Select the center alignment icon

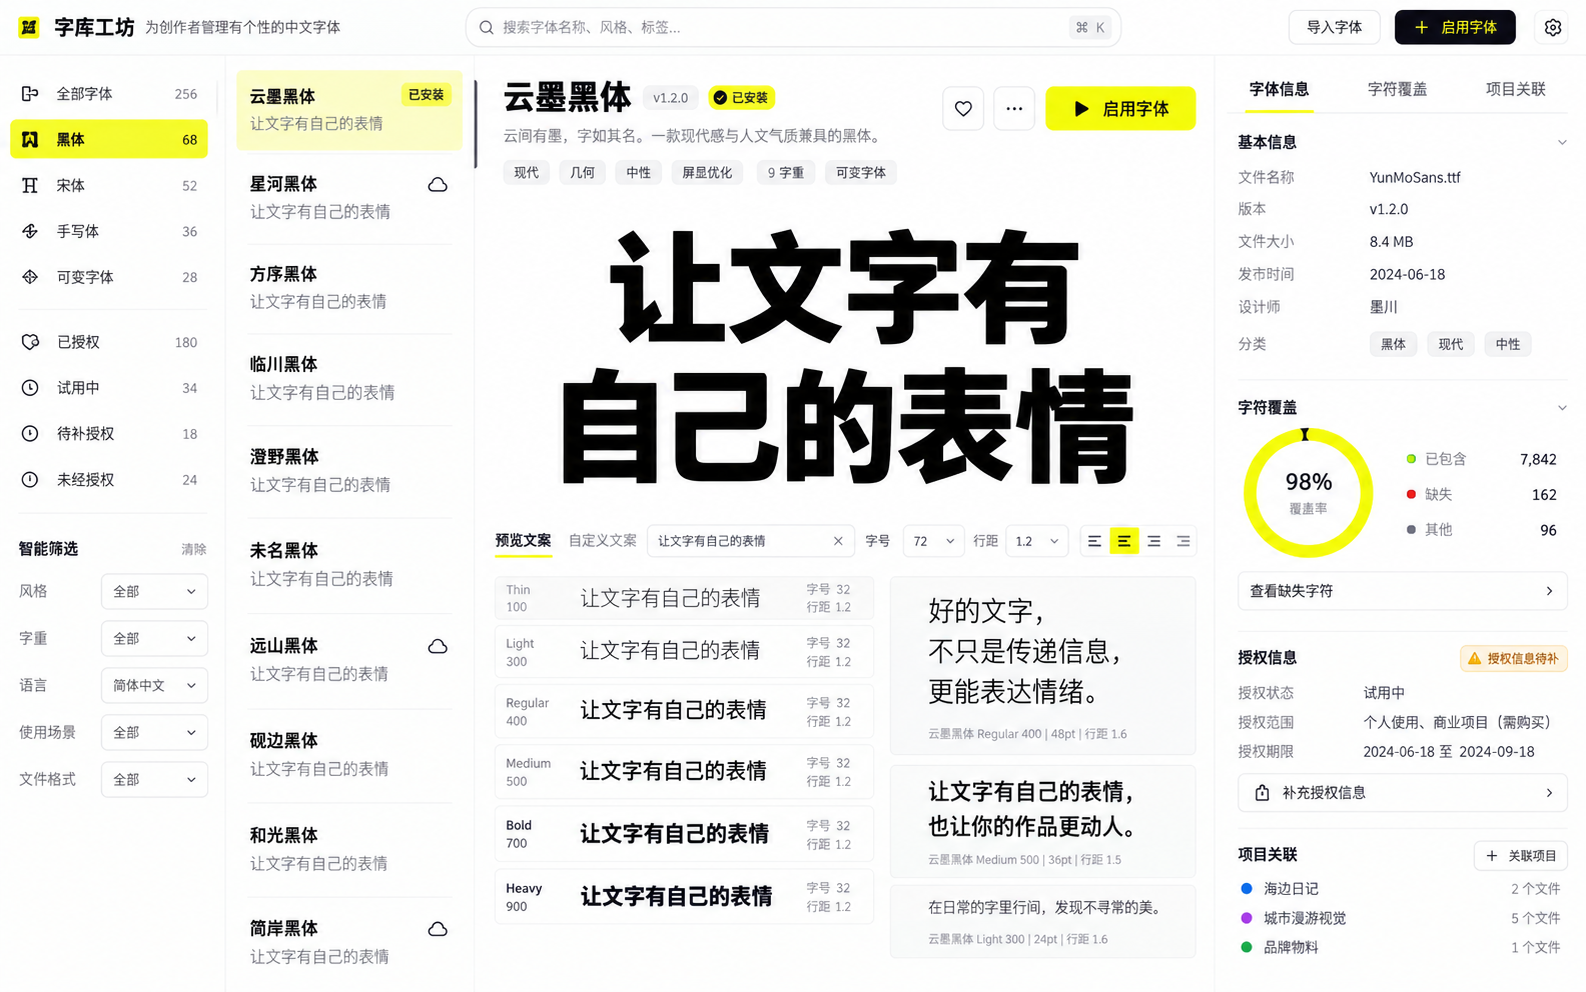(x=1124, y=541)
